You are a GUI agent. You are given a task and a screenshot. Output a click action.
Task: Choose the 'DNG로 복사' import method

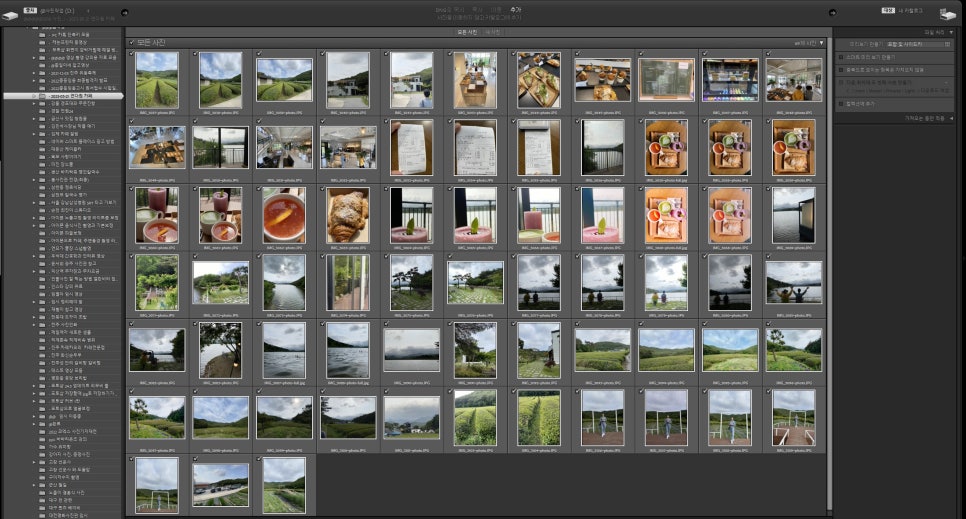(446, 8)
